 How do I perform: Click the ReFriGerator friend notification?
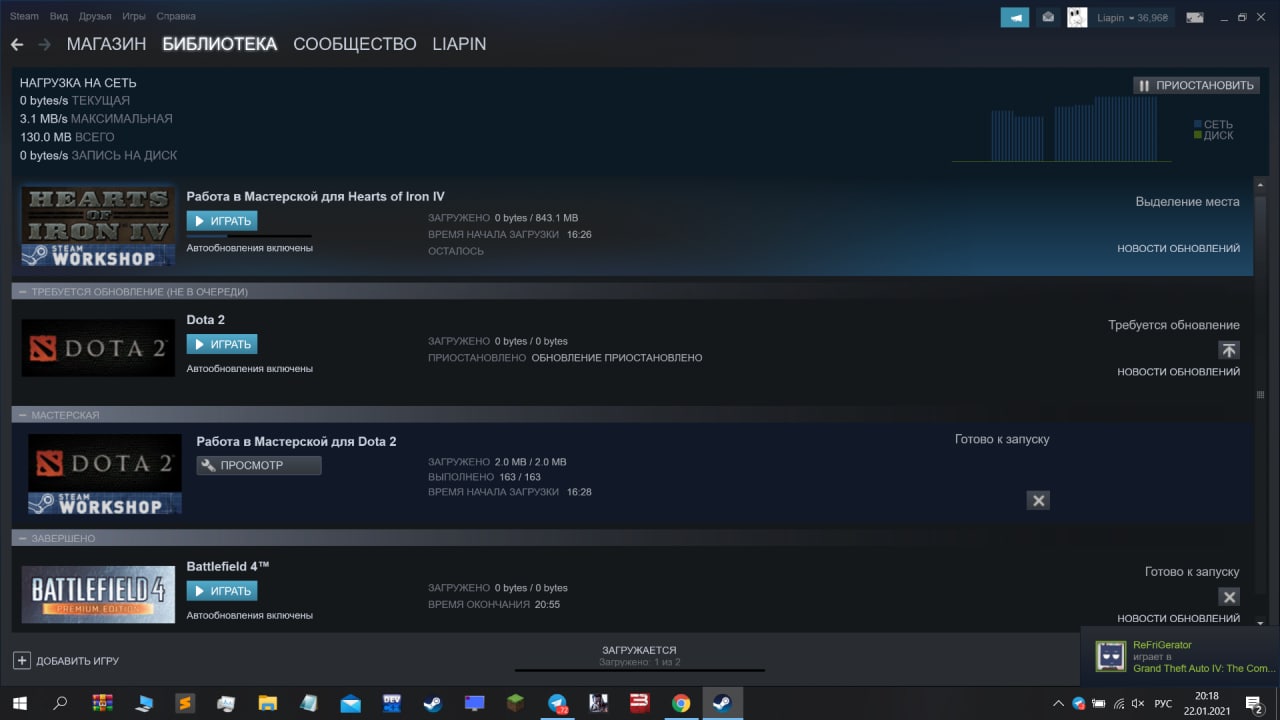coord(1180,657)
